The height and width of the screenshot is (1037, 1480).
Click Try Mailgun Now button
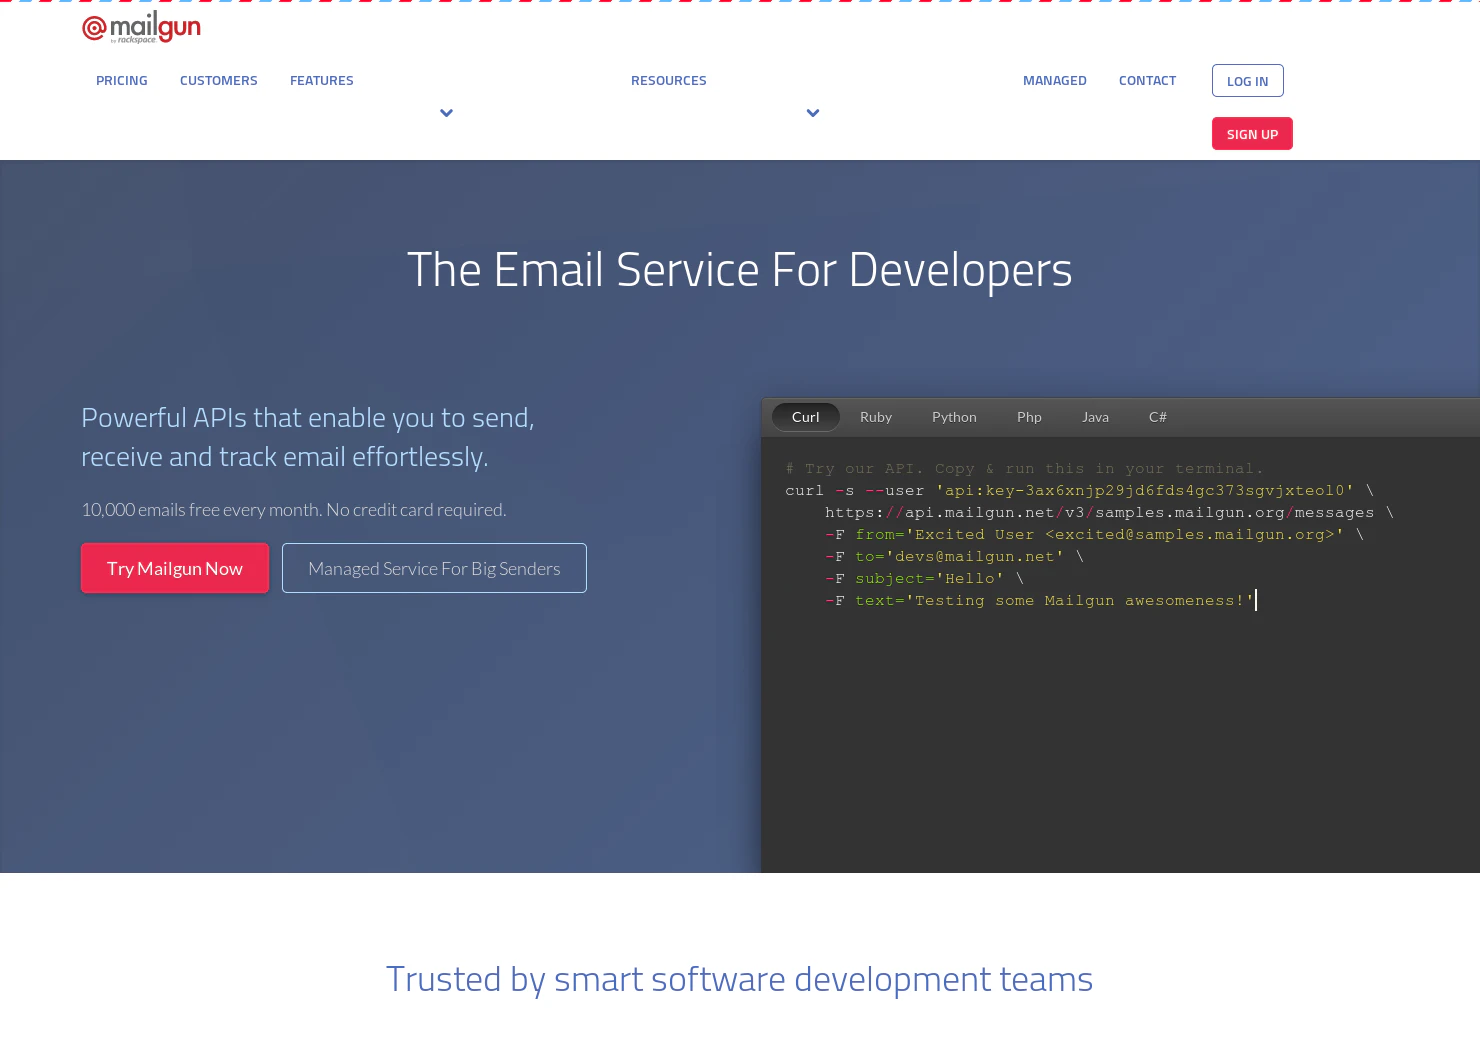pos(175,568)
